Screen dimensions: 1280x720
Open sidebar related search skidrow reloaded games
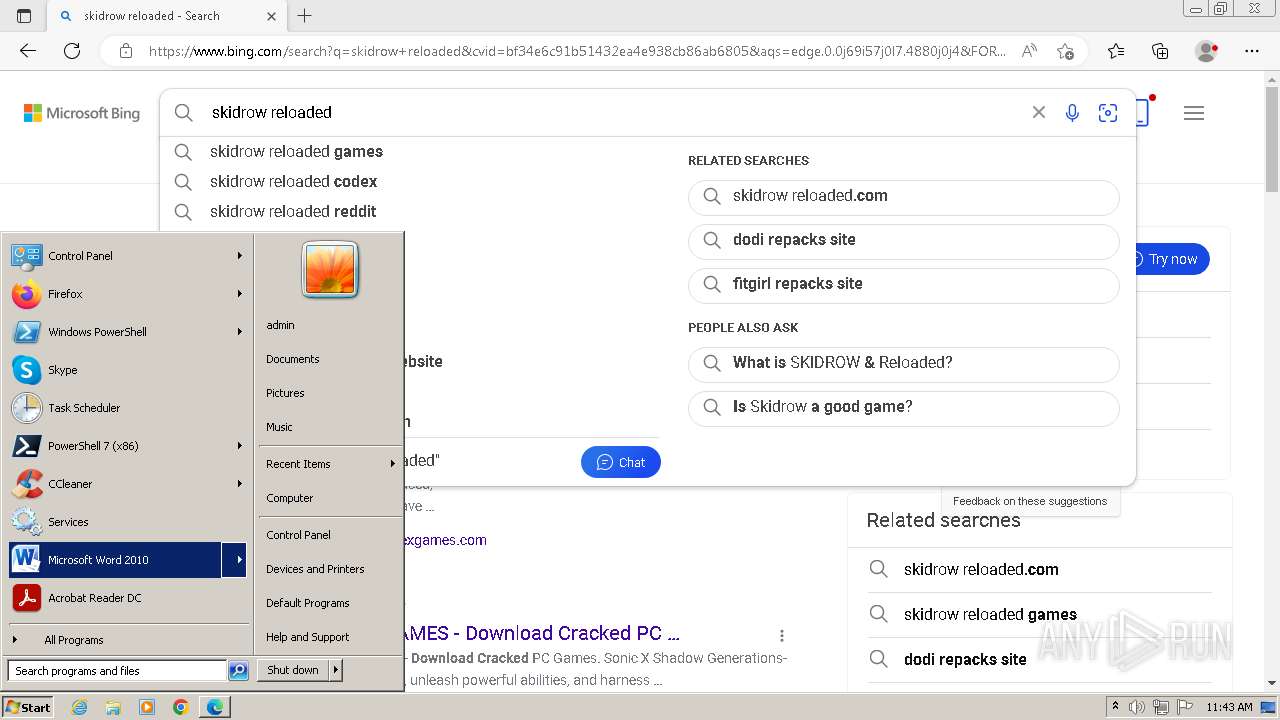(x=990, y=614)
